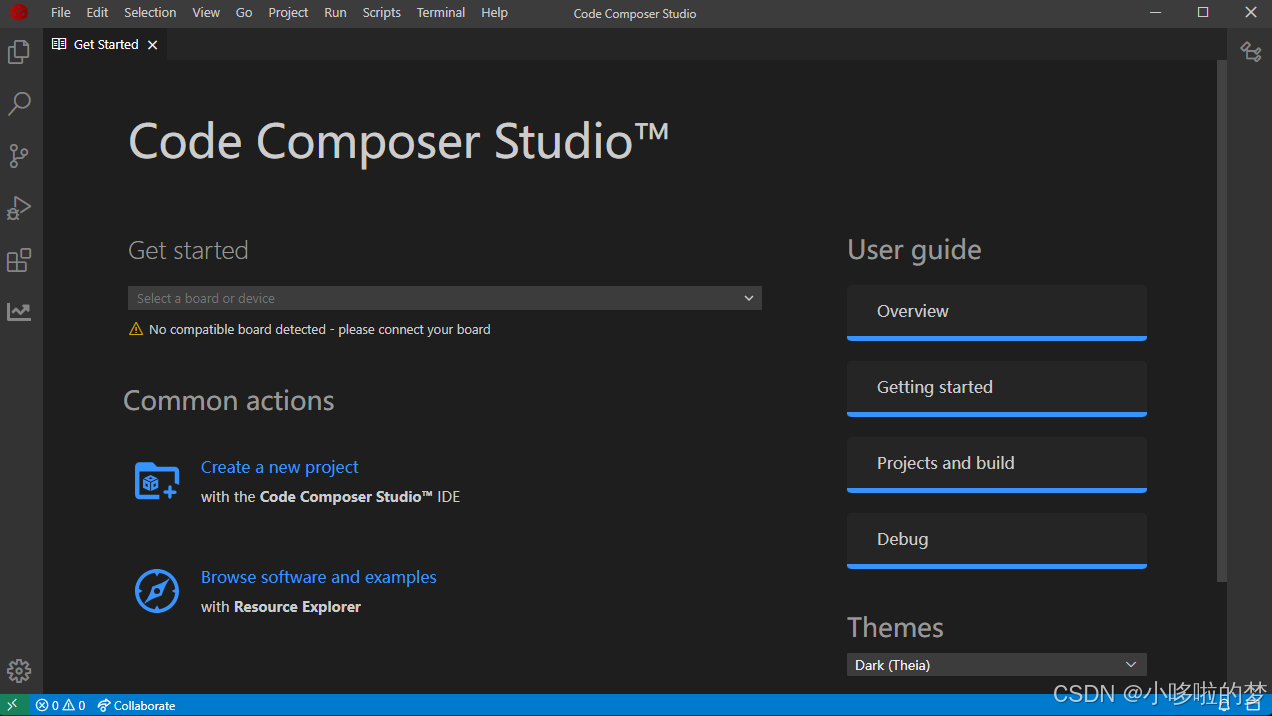This screenshot has width=1272, height=716.
Task: Open the Scripts menu
Action: point(381,13)
